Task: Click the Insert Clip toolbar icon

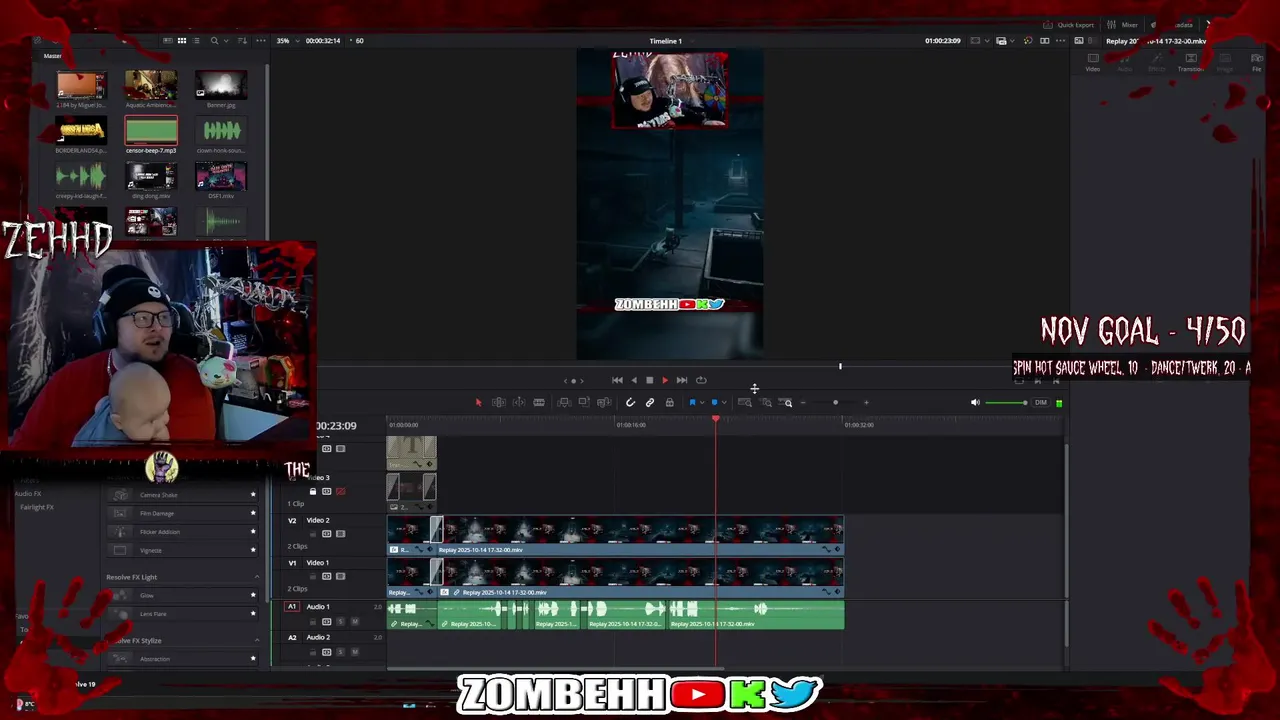Action: (564, 402)
